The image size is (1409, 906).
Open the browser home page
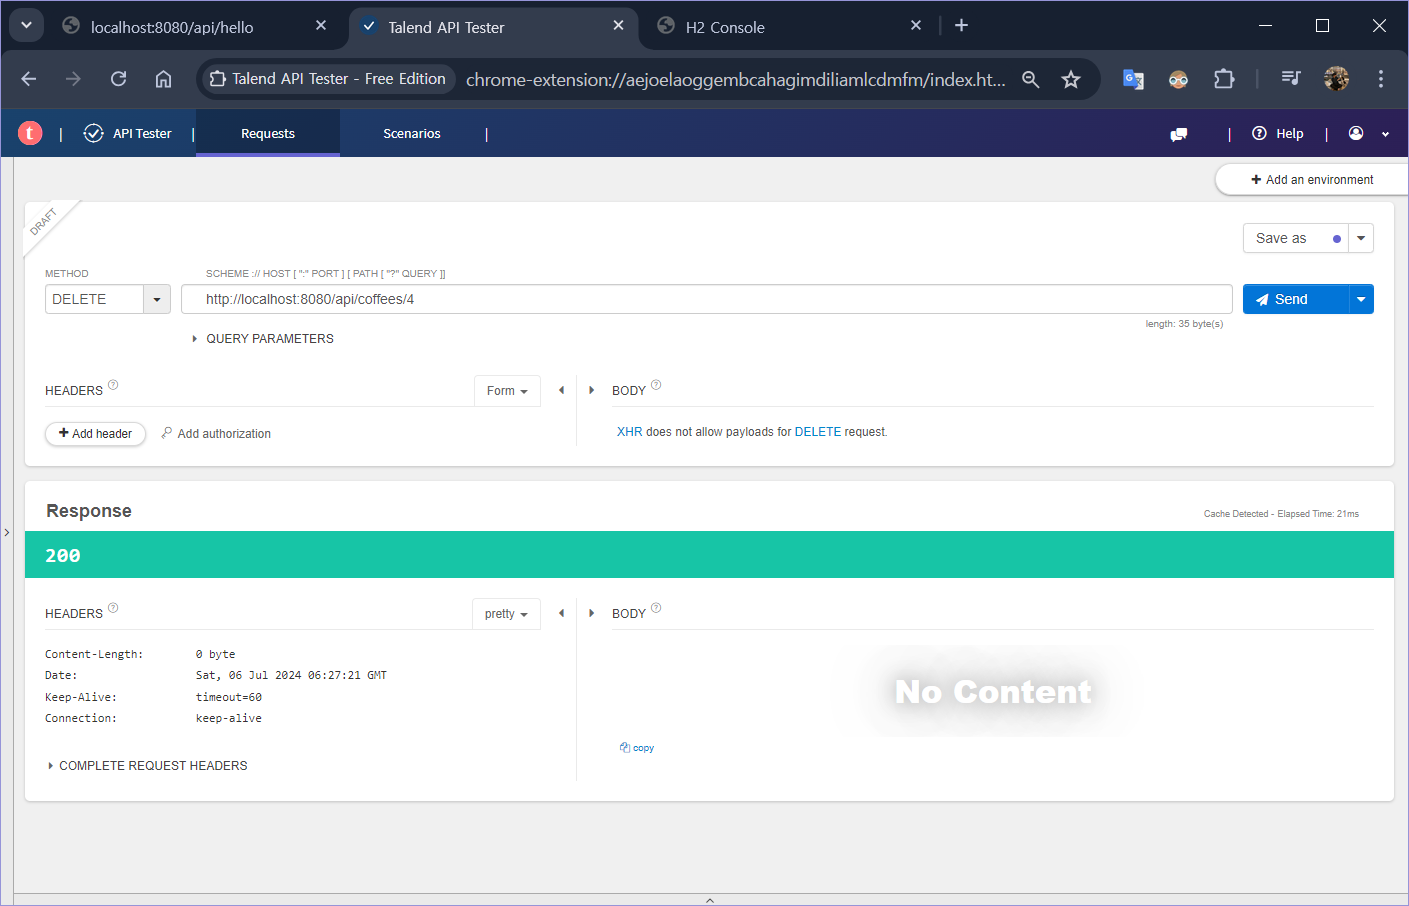[x=163, y=79]
